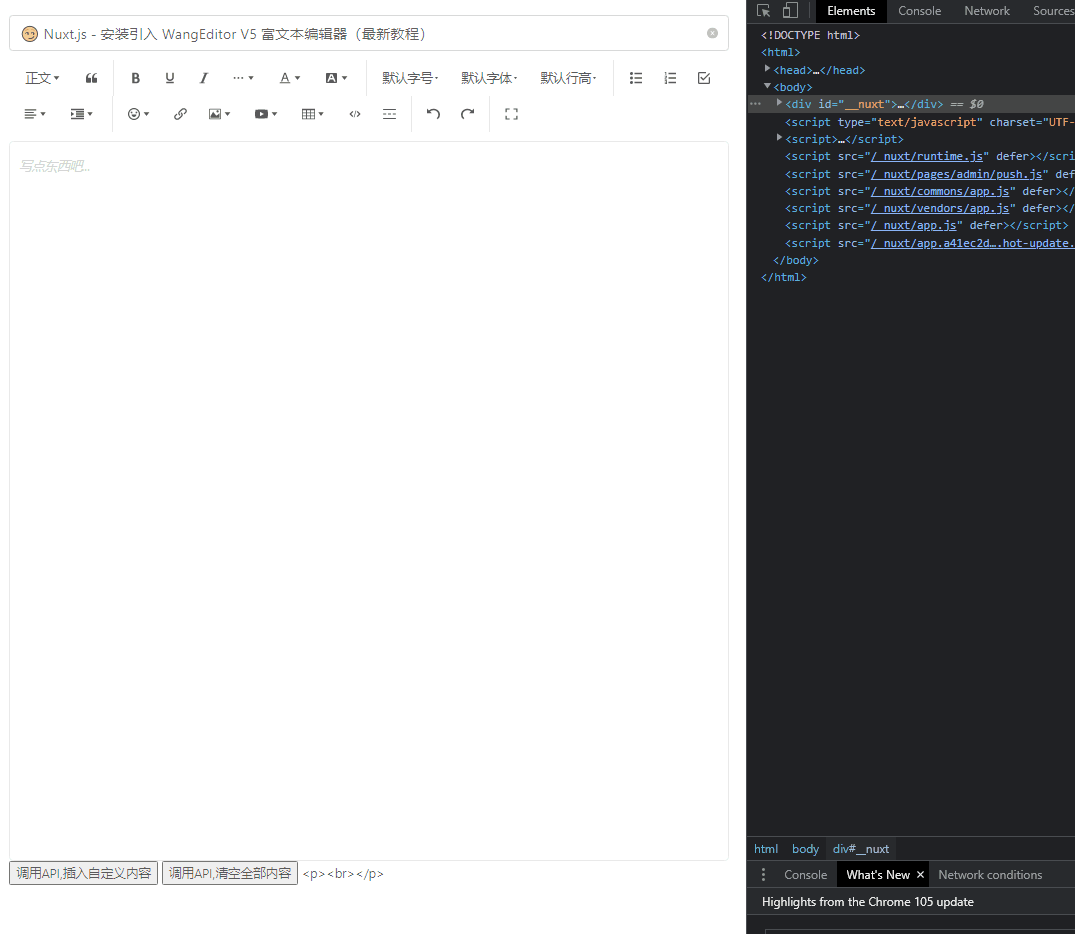The image size is (1075, 934).
Task: Select html in the breadcrumb bar
Action: [x=766, y=849]
